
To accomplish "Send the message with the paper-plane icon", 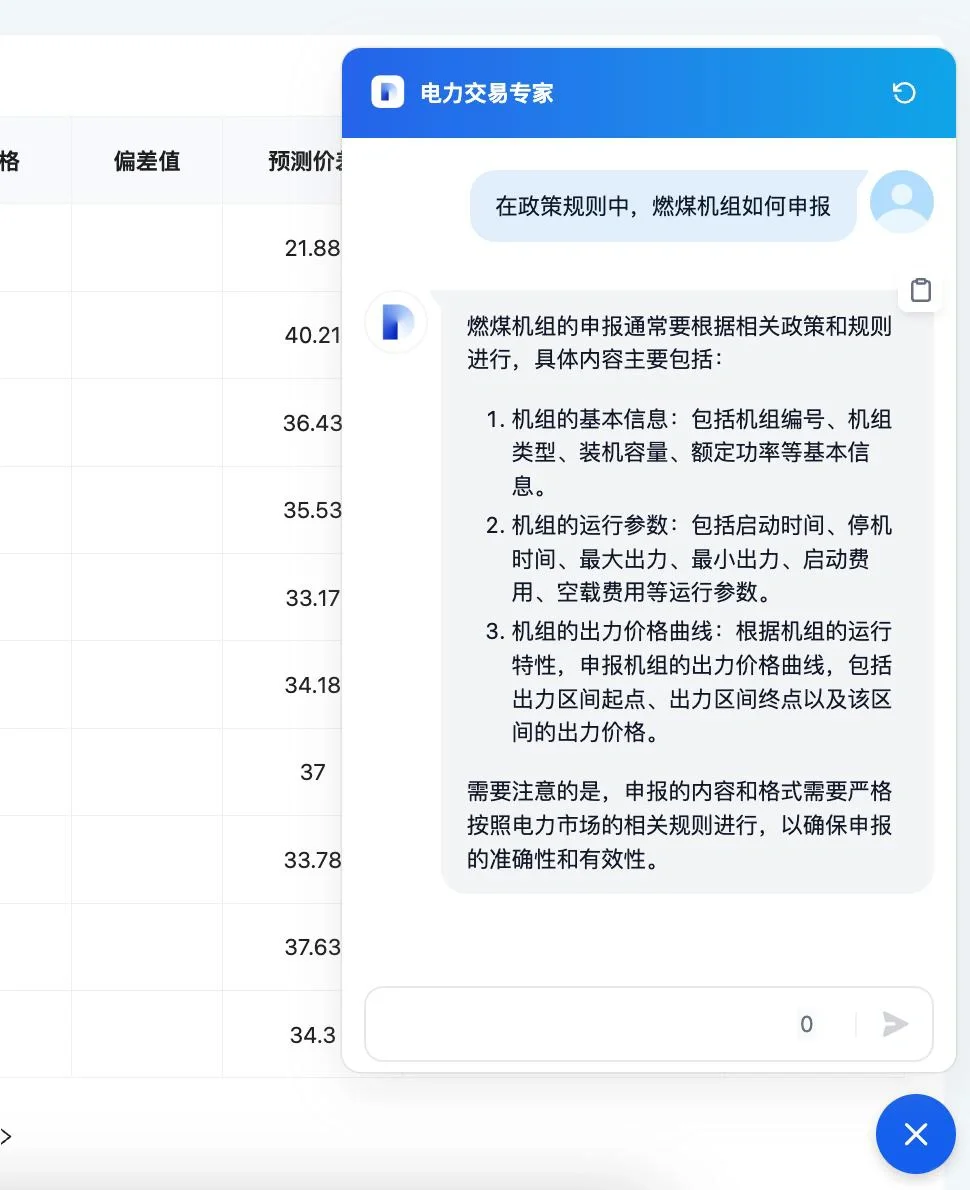I will pyautogui.click(x=895, y=1024).
